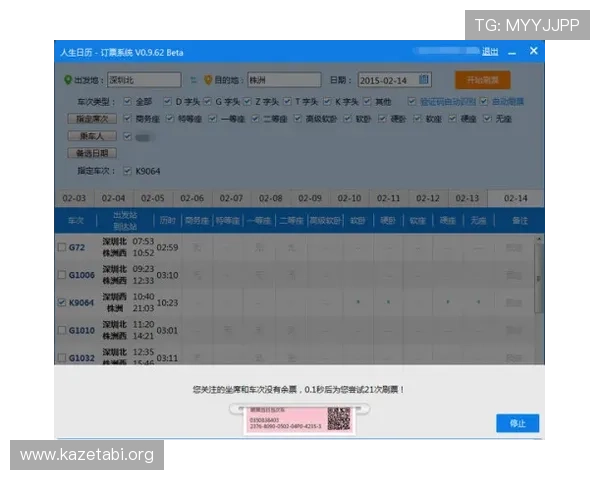Toggle the 二等座 seat checkbox
600x480 pixels.
(x=255, y=119)
